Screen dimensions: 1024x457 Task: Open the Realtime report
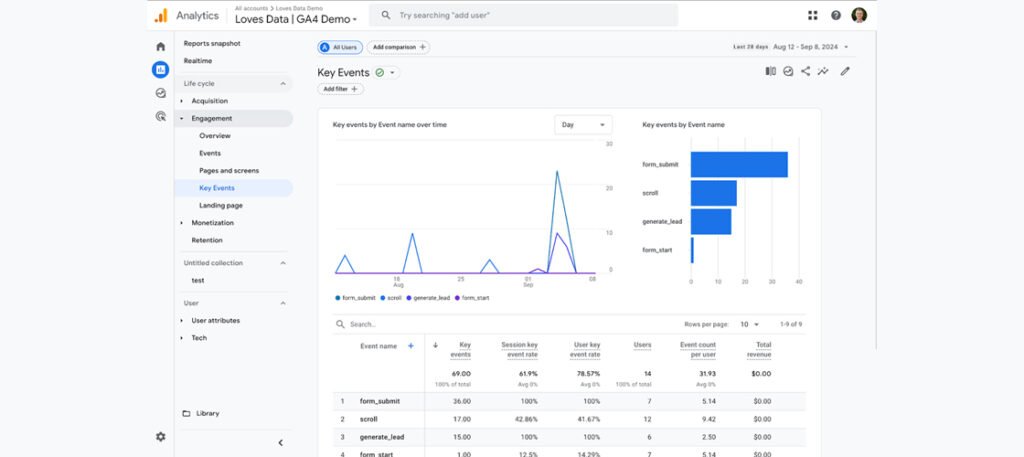click(197, 61)
